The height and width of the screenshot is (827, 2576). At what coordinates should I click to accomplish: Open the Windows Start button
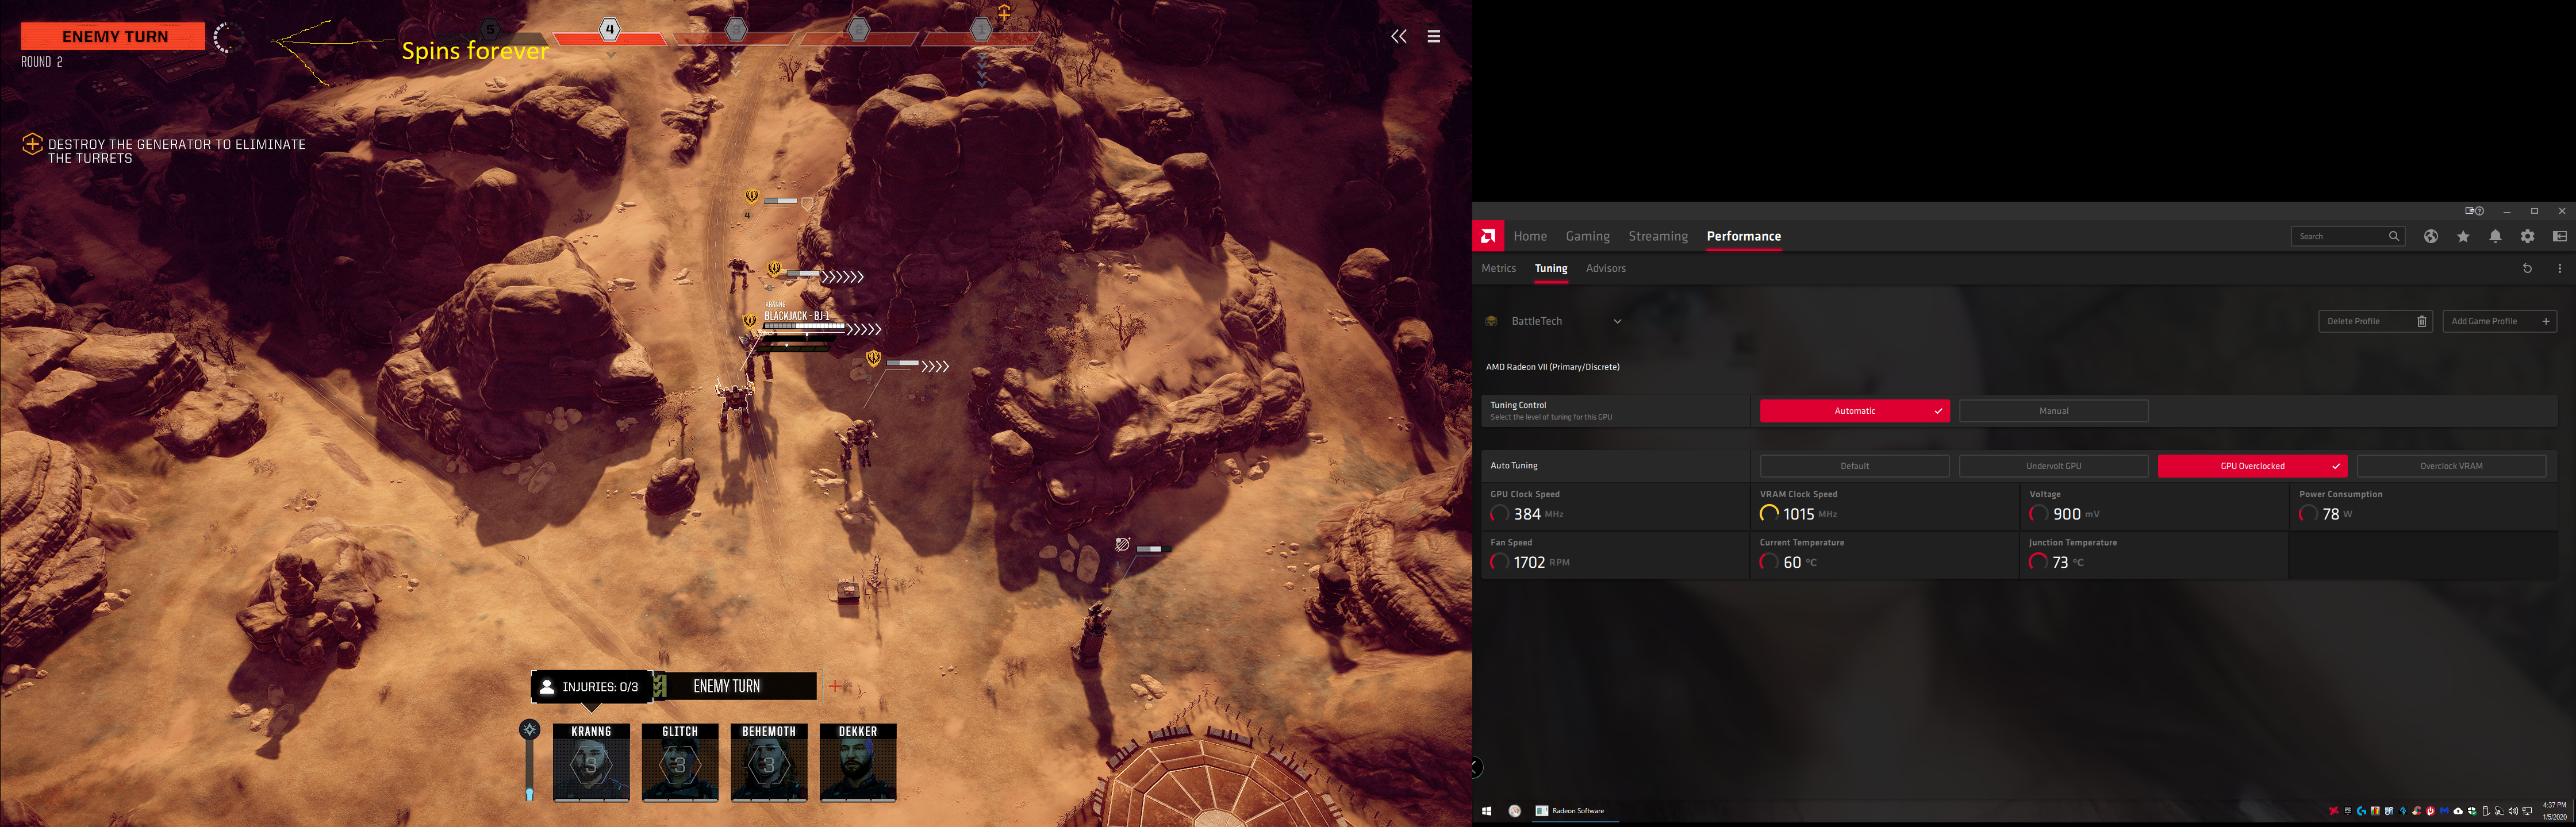(1487, 811)
